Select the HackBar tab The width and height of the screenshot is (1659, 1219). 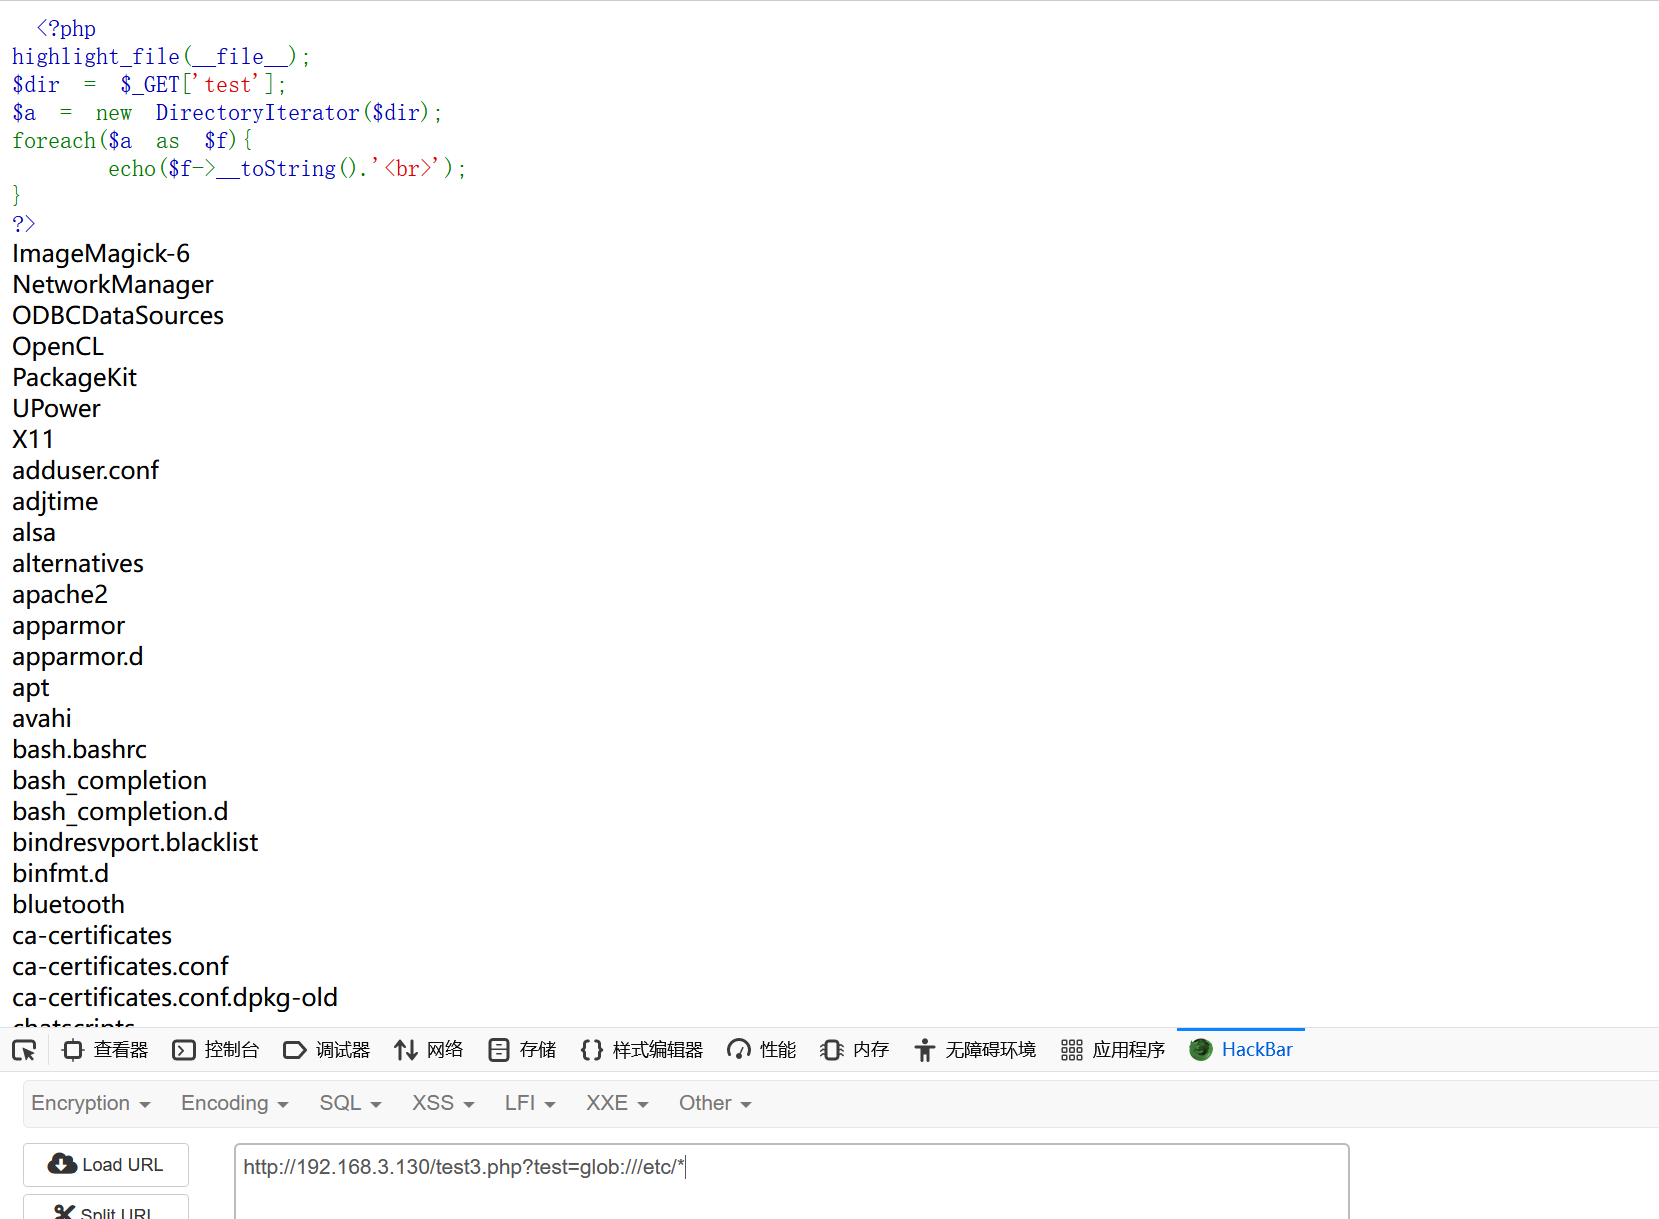[x=1241, y=1050]
